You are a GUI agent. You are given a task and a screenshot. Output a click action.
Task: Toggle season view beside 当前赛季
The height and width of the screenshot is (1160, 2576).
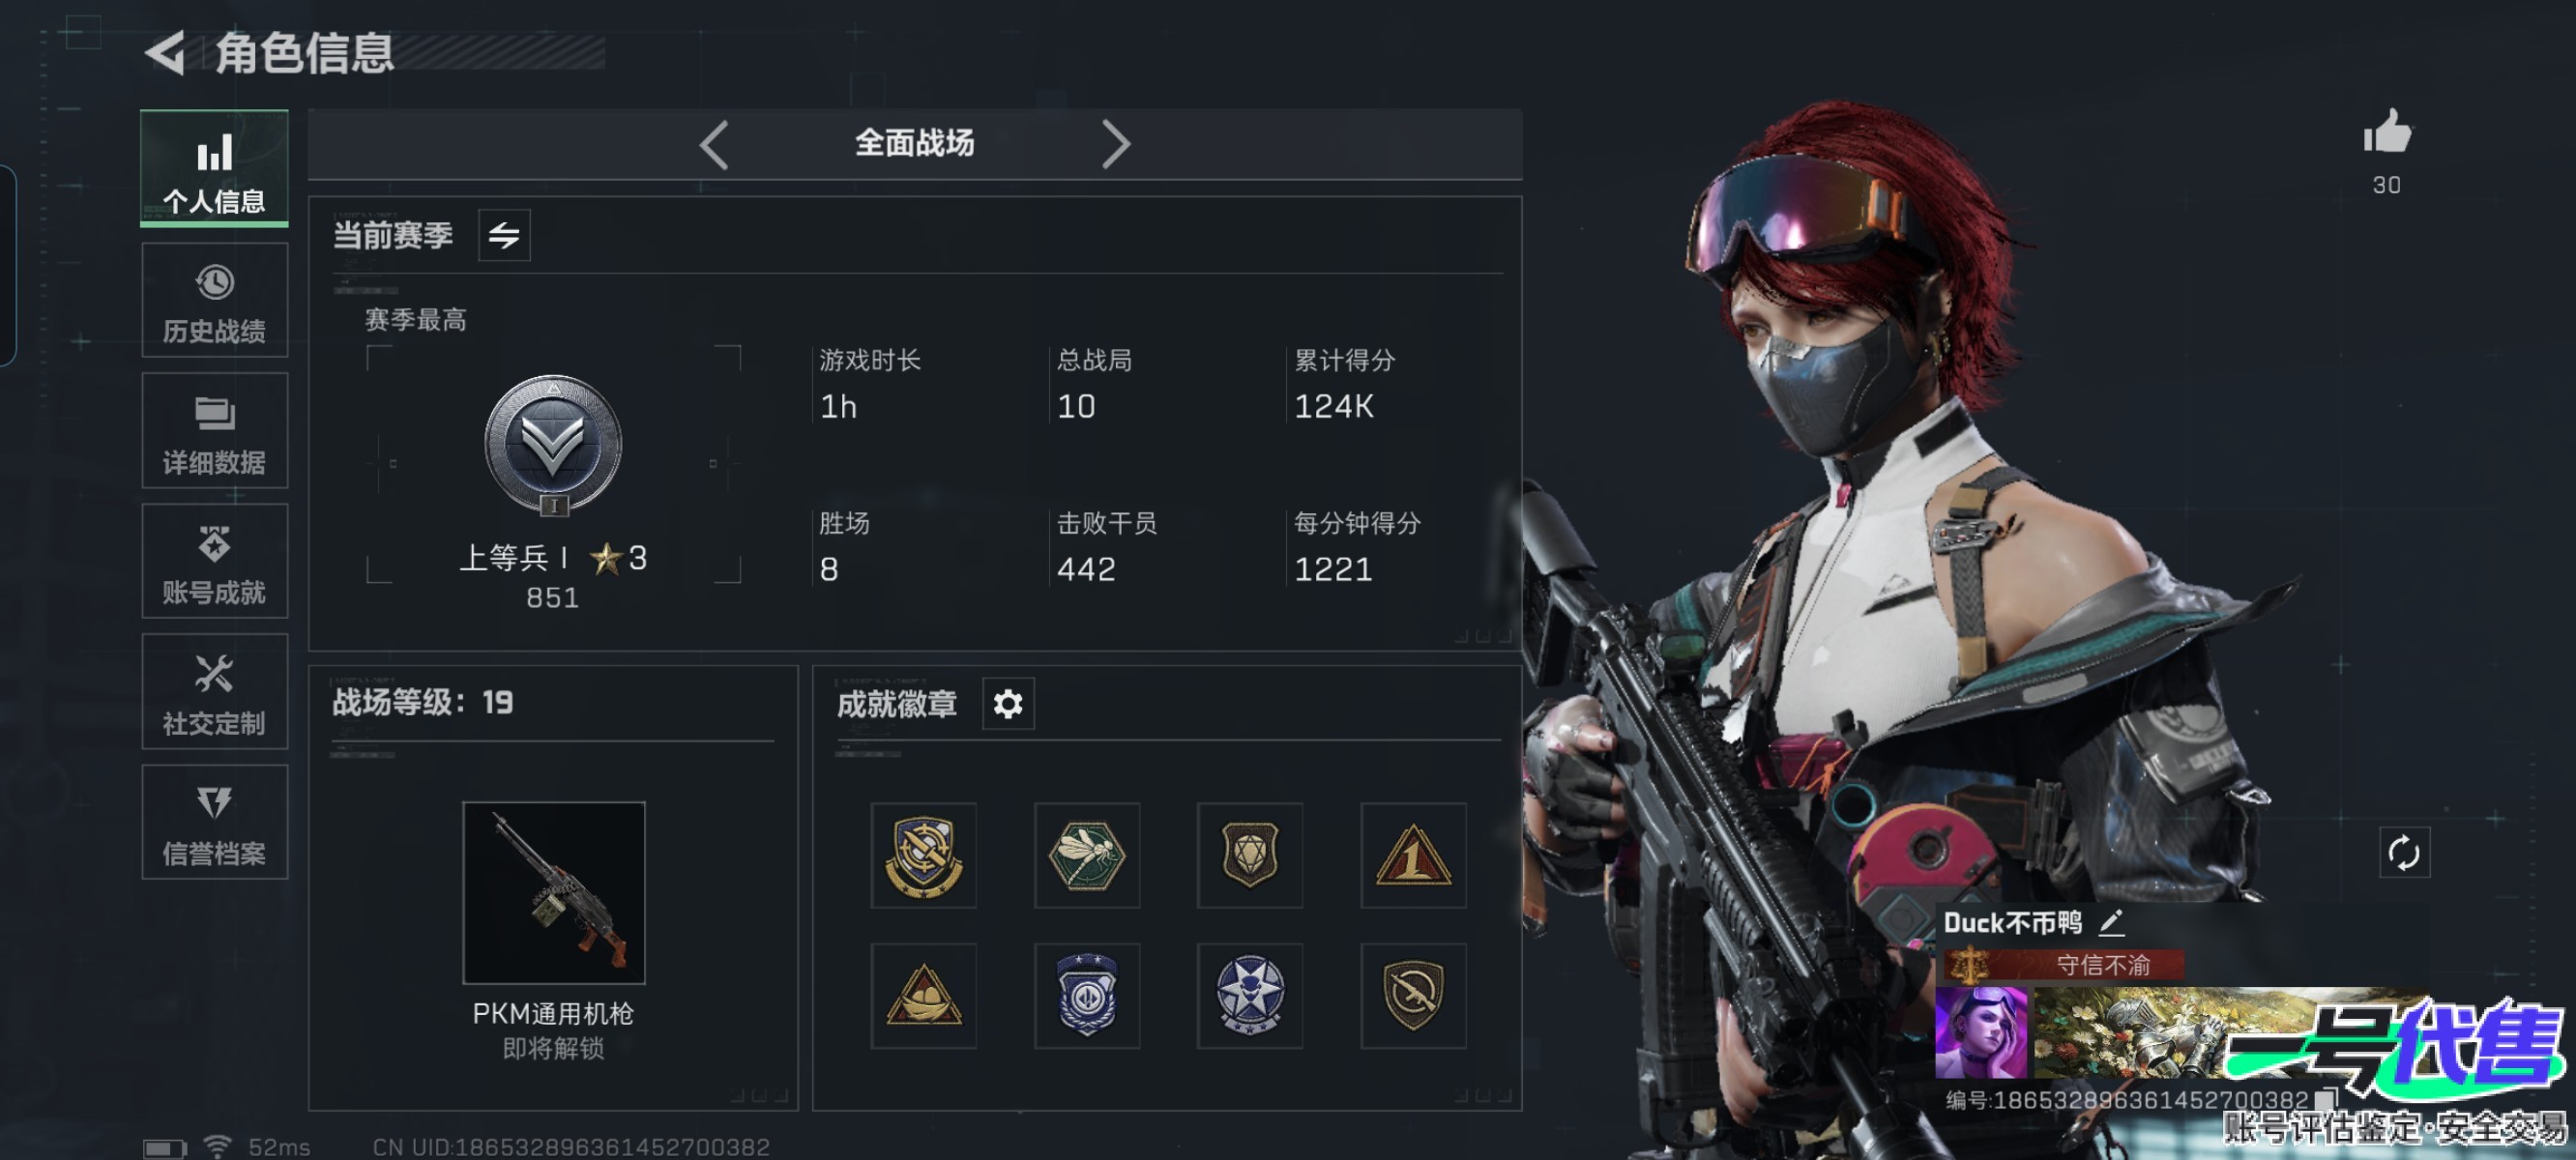pyautogui.click(x=504, y=236)
